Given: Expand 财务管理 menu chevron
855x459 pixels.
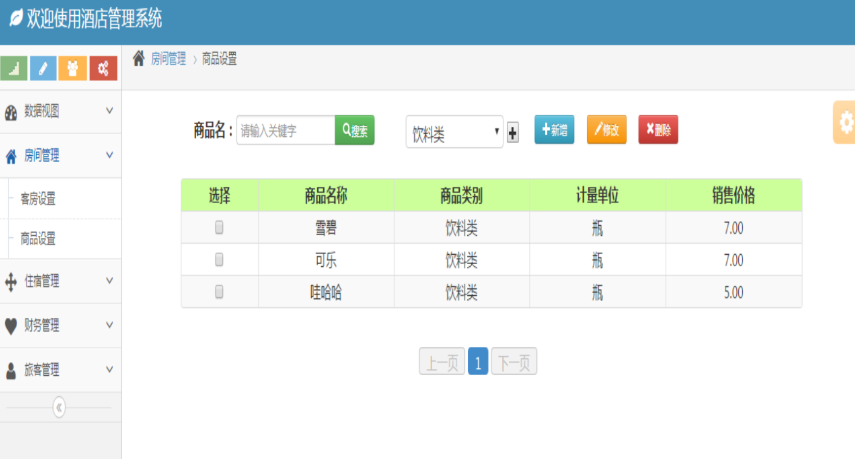Looking at the screenshot, I should tap(109, 325).
